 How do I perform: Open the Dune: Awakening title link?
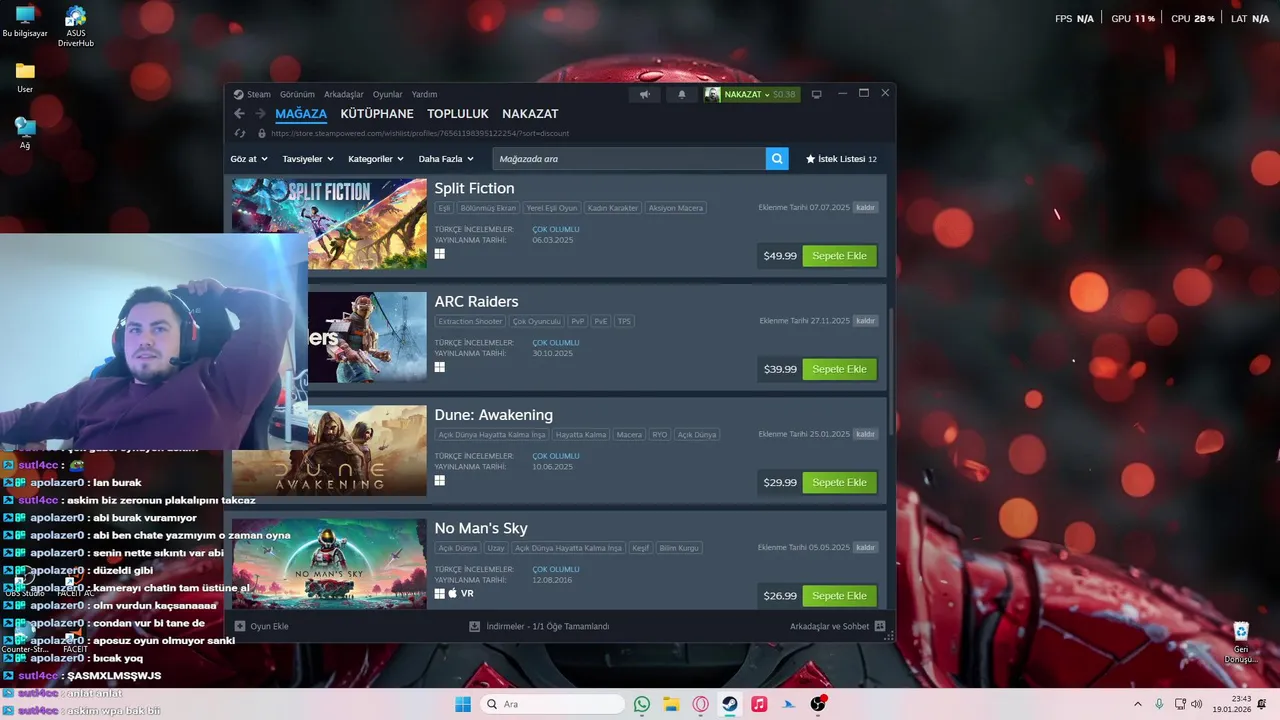click(493, 415)
